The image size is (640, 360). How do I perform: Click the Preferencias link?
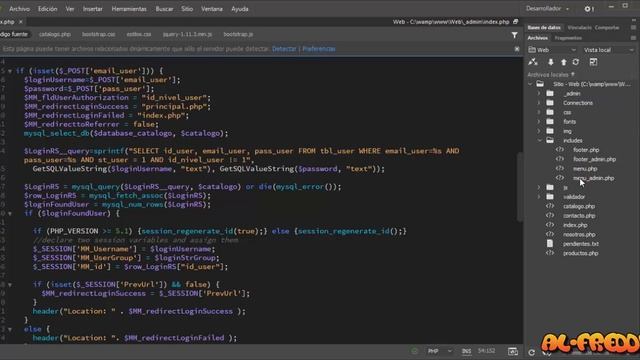click(x=319, y=49)
